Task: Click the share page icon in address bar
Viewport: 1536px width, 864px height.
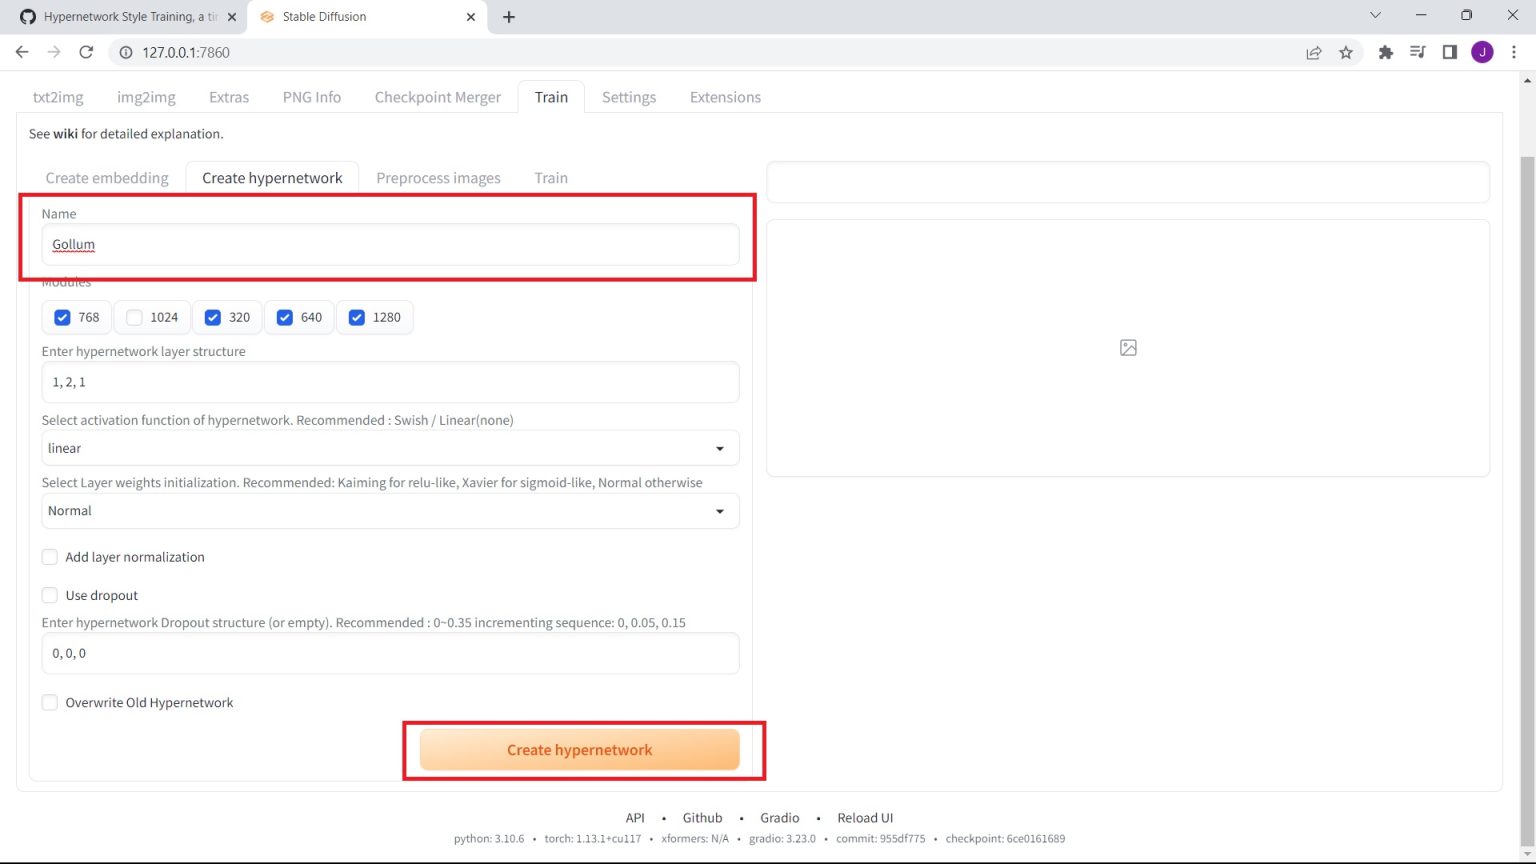Action: coord(1314,52)
